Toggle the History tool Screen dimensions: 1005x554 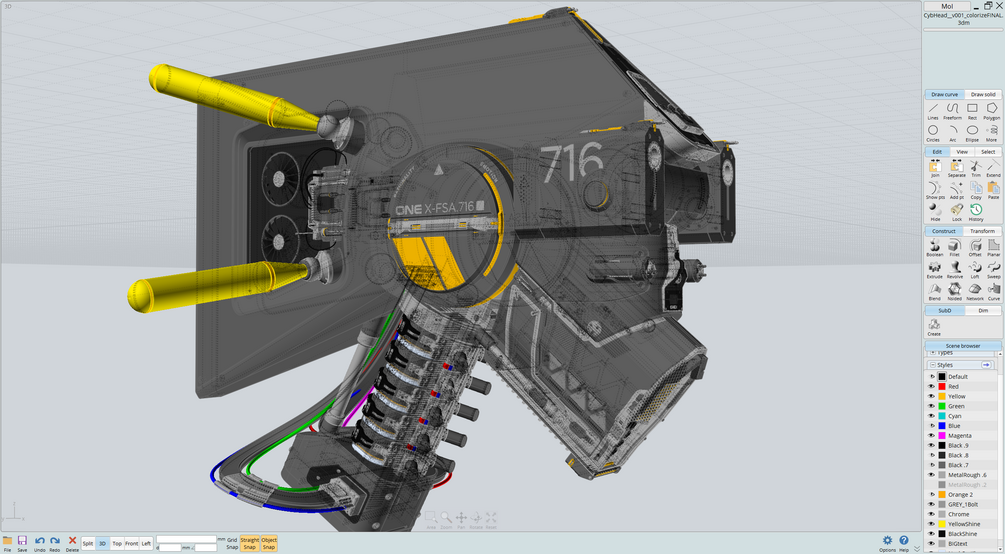[x=976, y=212]
